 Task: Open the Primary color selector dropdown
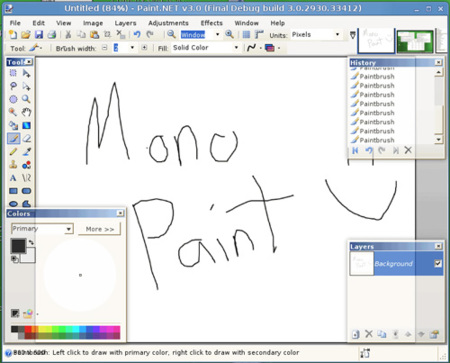[69, 229]
